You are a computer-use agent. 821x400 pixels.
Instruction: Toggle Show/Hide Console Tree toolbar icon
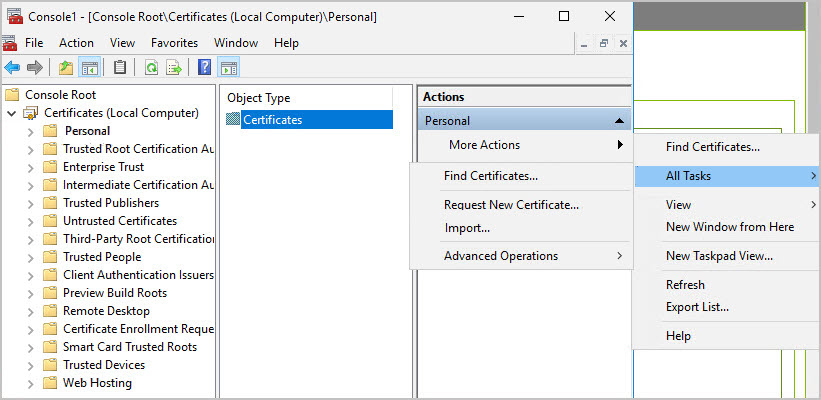90,68
